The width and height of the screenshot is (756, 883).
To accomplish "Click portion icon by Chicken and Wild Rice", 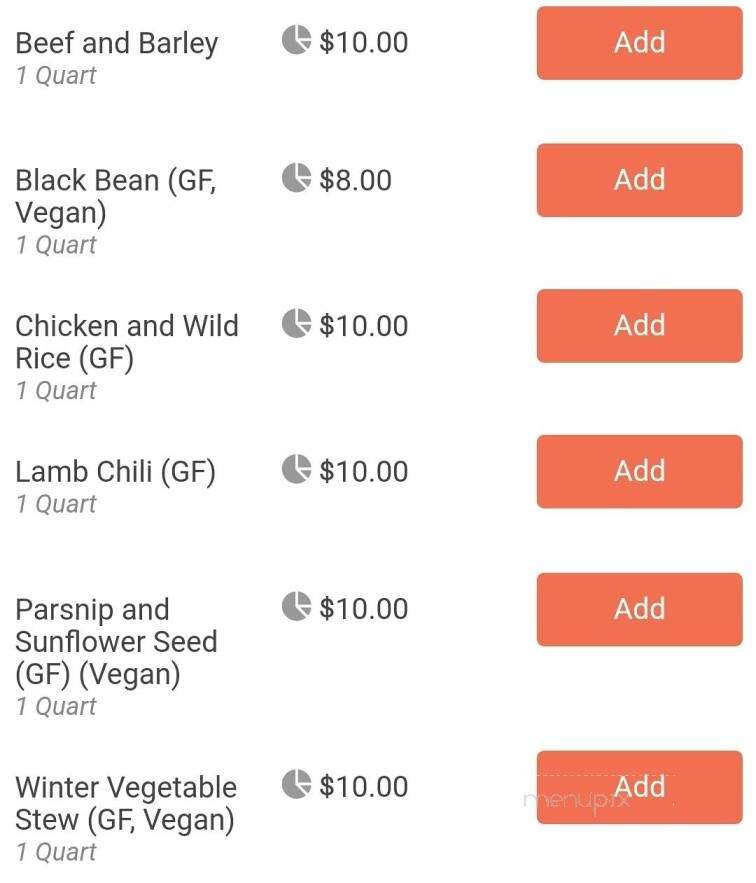I will click(x=296, y=323).
